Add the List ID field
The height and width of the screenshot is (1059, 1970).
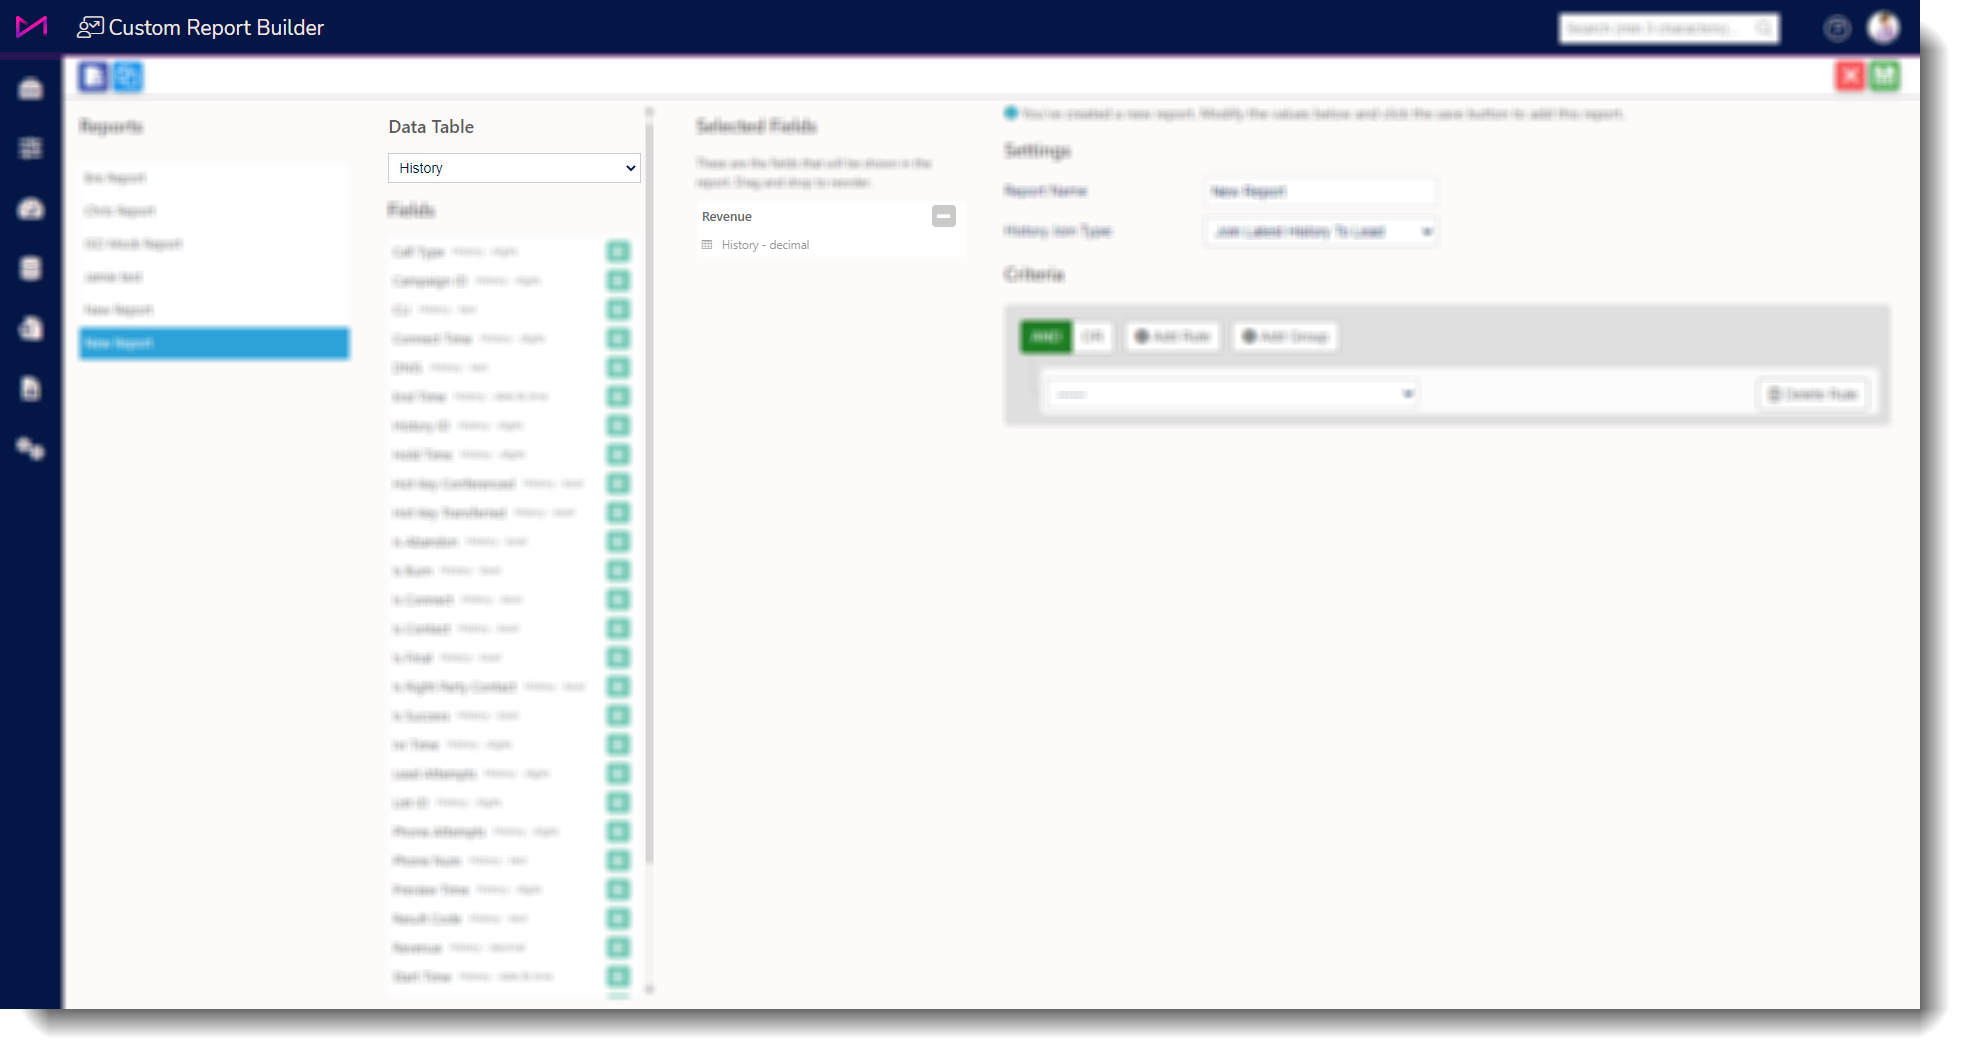[x=619, y=803]
